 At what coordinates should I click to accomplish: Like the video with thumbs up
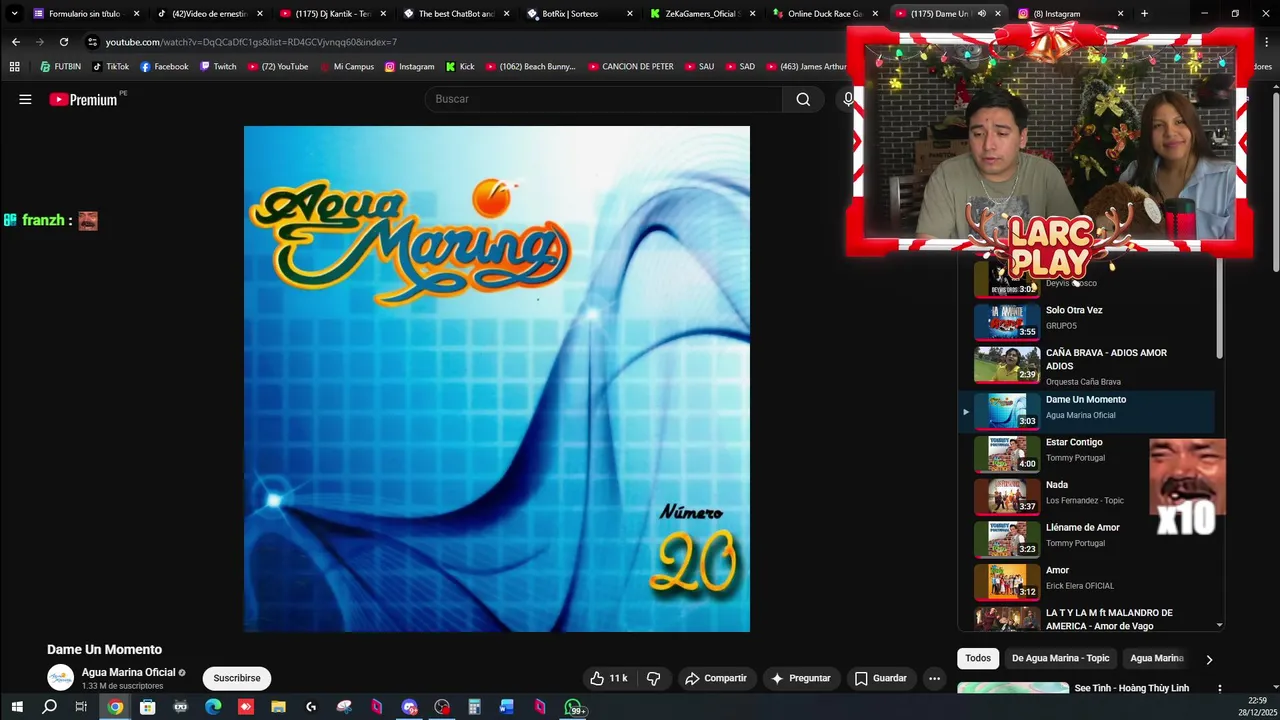point(608,678)
